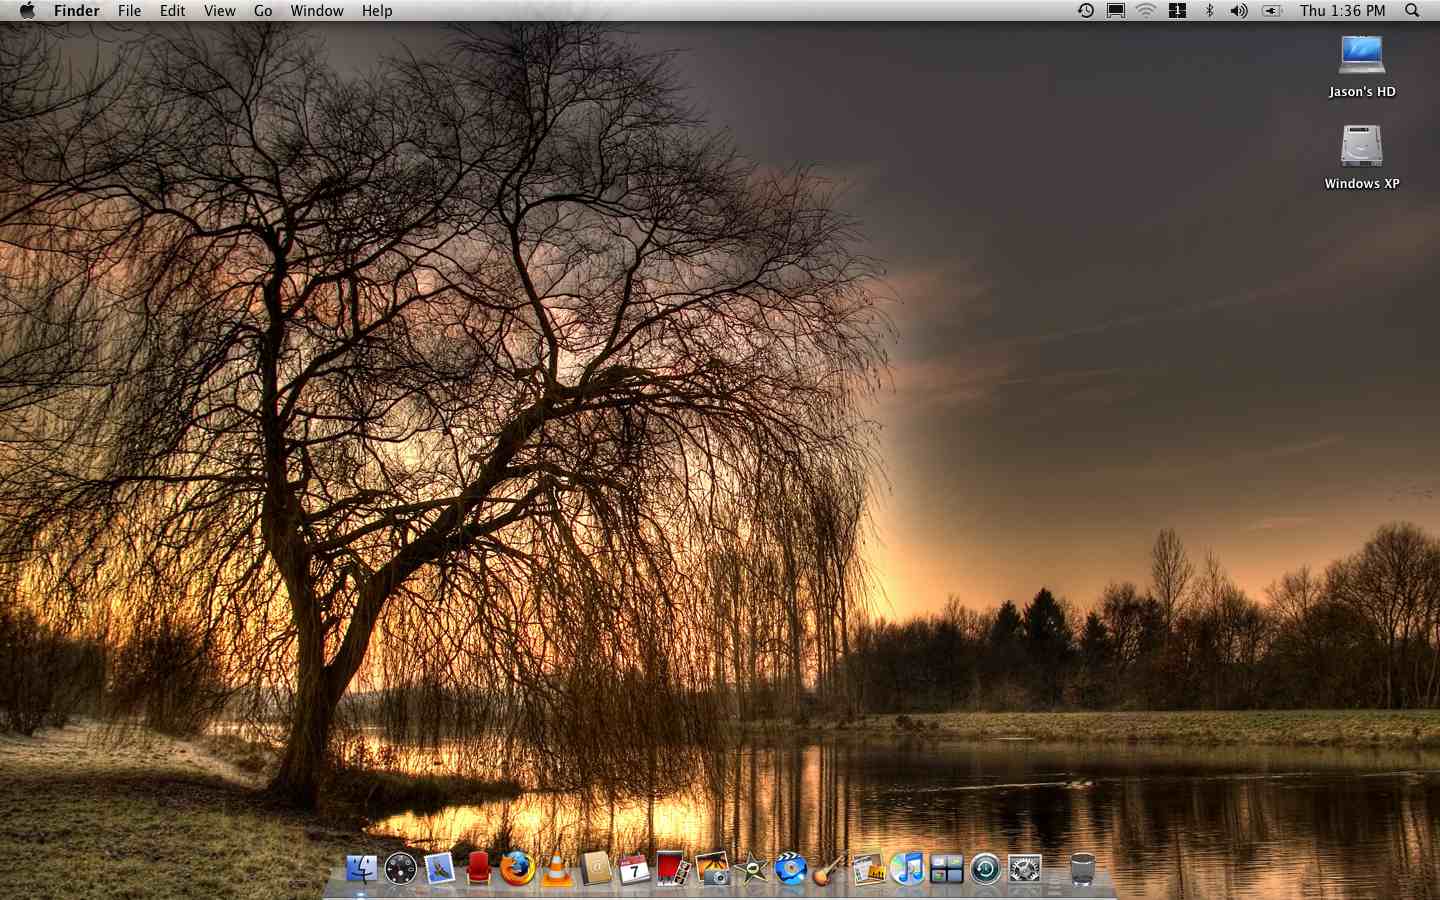This screenshot has height=900, width=1440.
Task: Open the Displays menu bar icon
Action: click(1116, 11)
